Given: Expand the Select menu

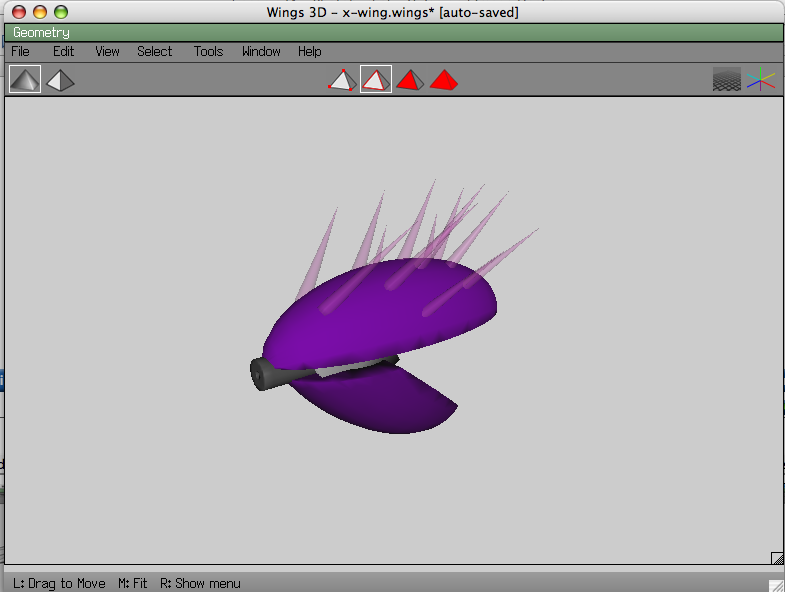Looking at the screenshot, I should [155, 51].
